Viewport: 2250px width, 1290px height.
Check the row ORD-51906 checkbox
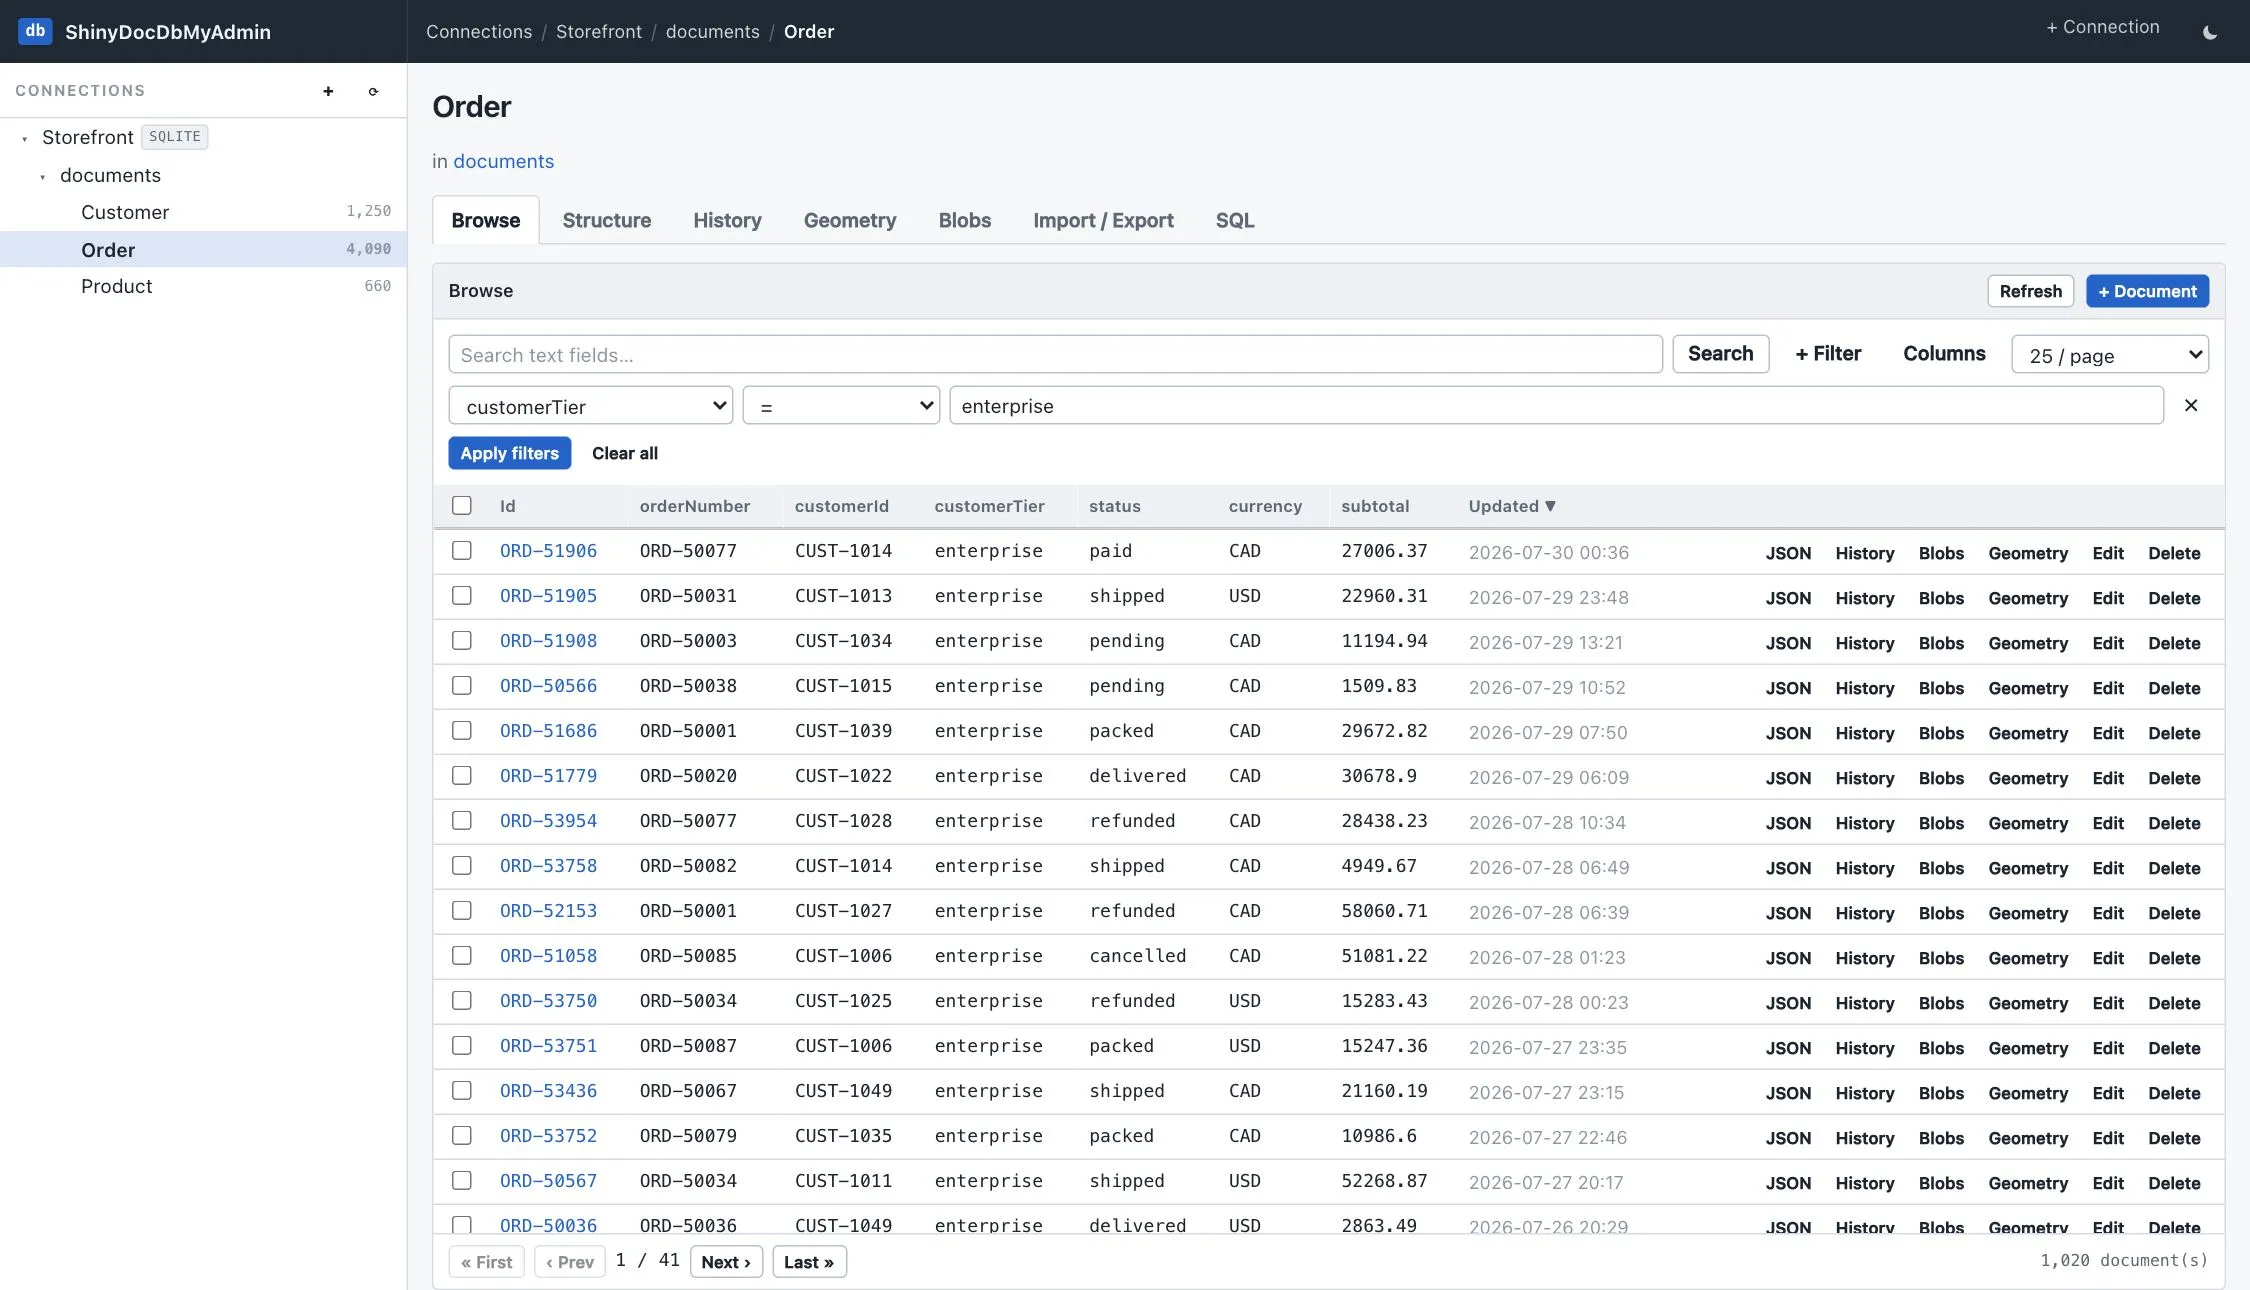(461, 550)
